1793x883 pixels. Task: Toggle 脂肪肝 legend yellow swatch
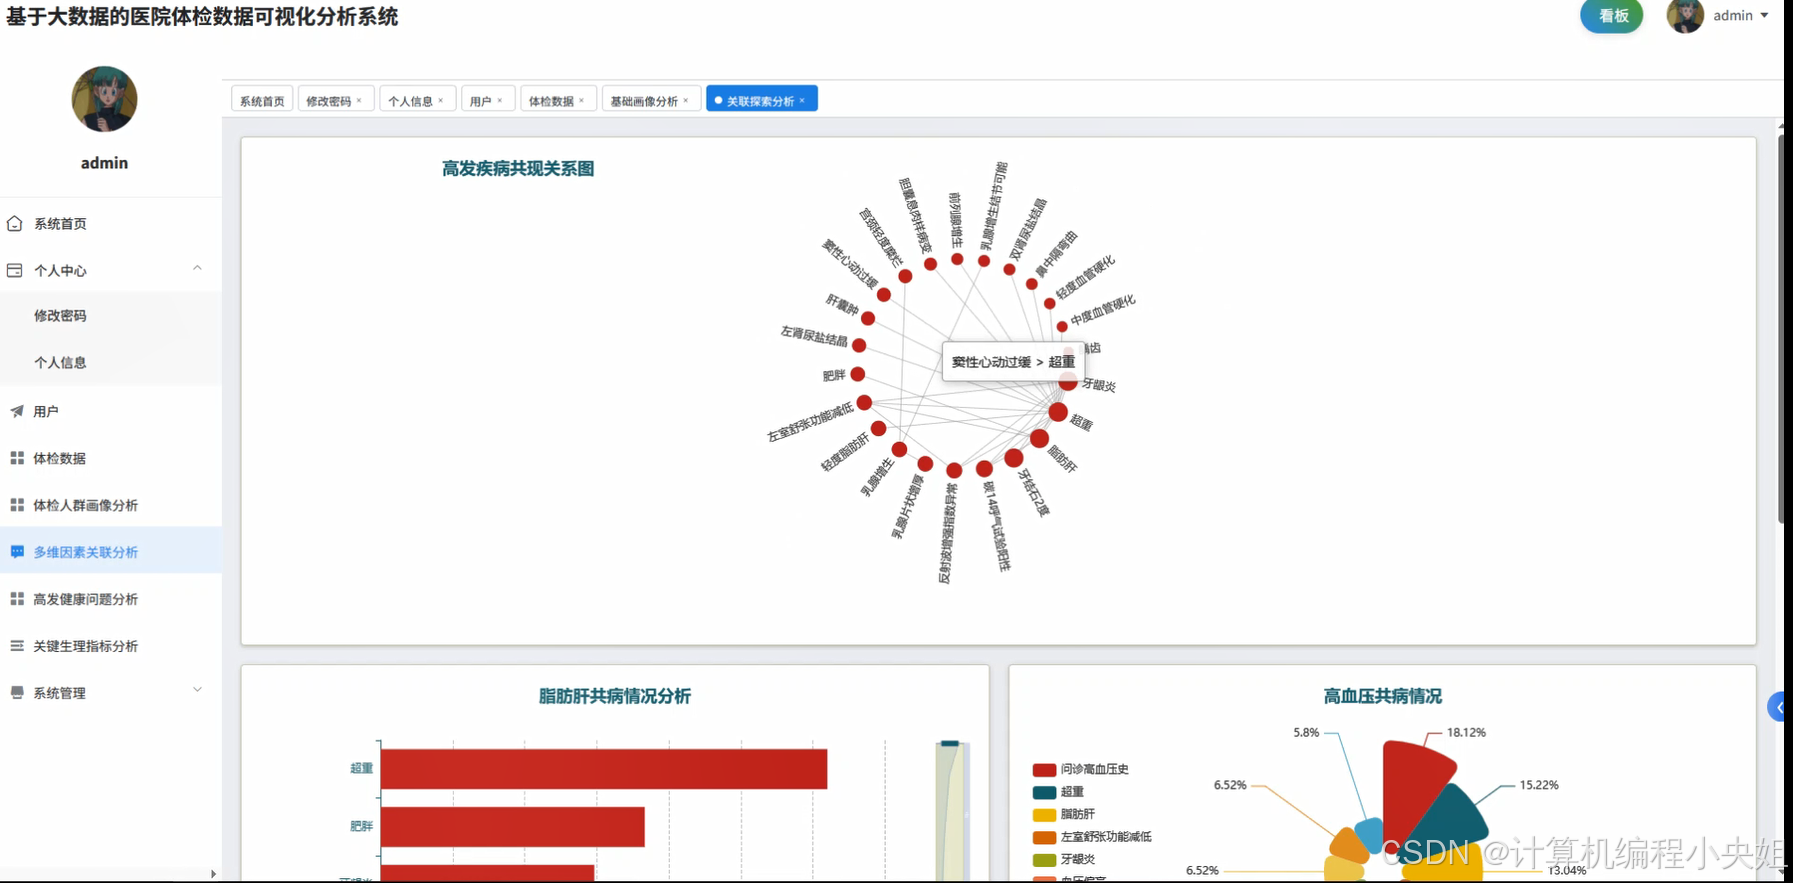[1044, 815]
